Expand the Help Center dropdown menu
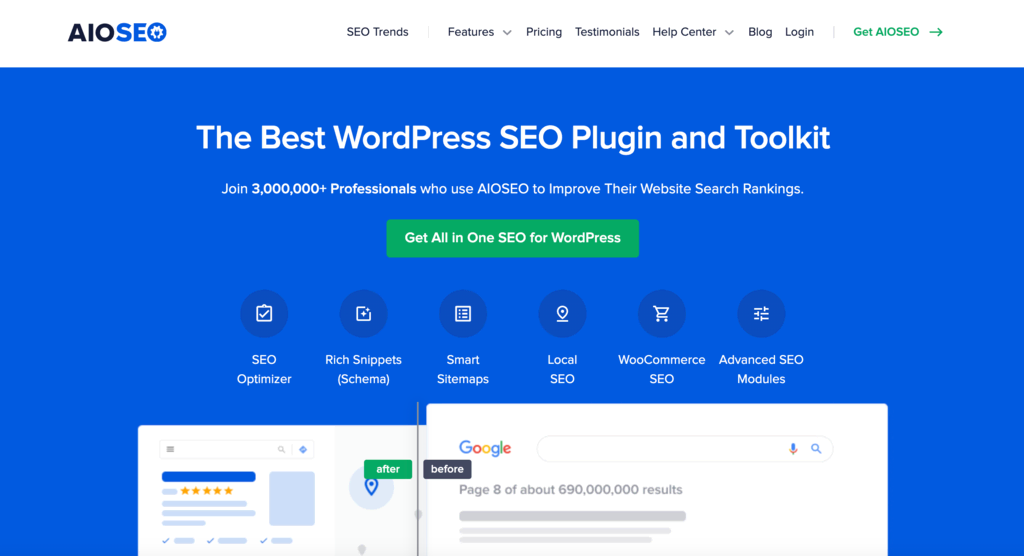Viewport: 1024px width, 556px height. coord(693,32)
